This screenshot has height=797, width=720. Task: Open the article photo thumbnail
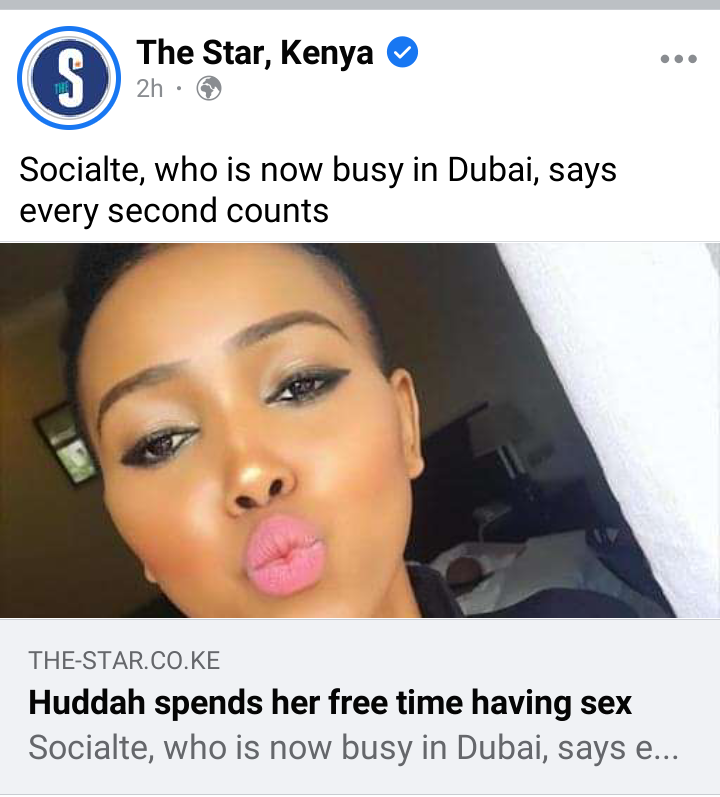click(x=360, y=430)
